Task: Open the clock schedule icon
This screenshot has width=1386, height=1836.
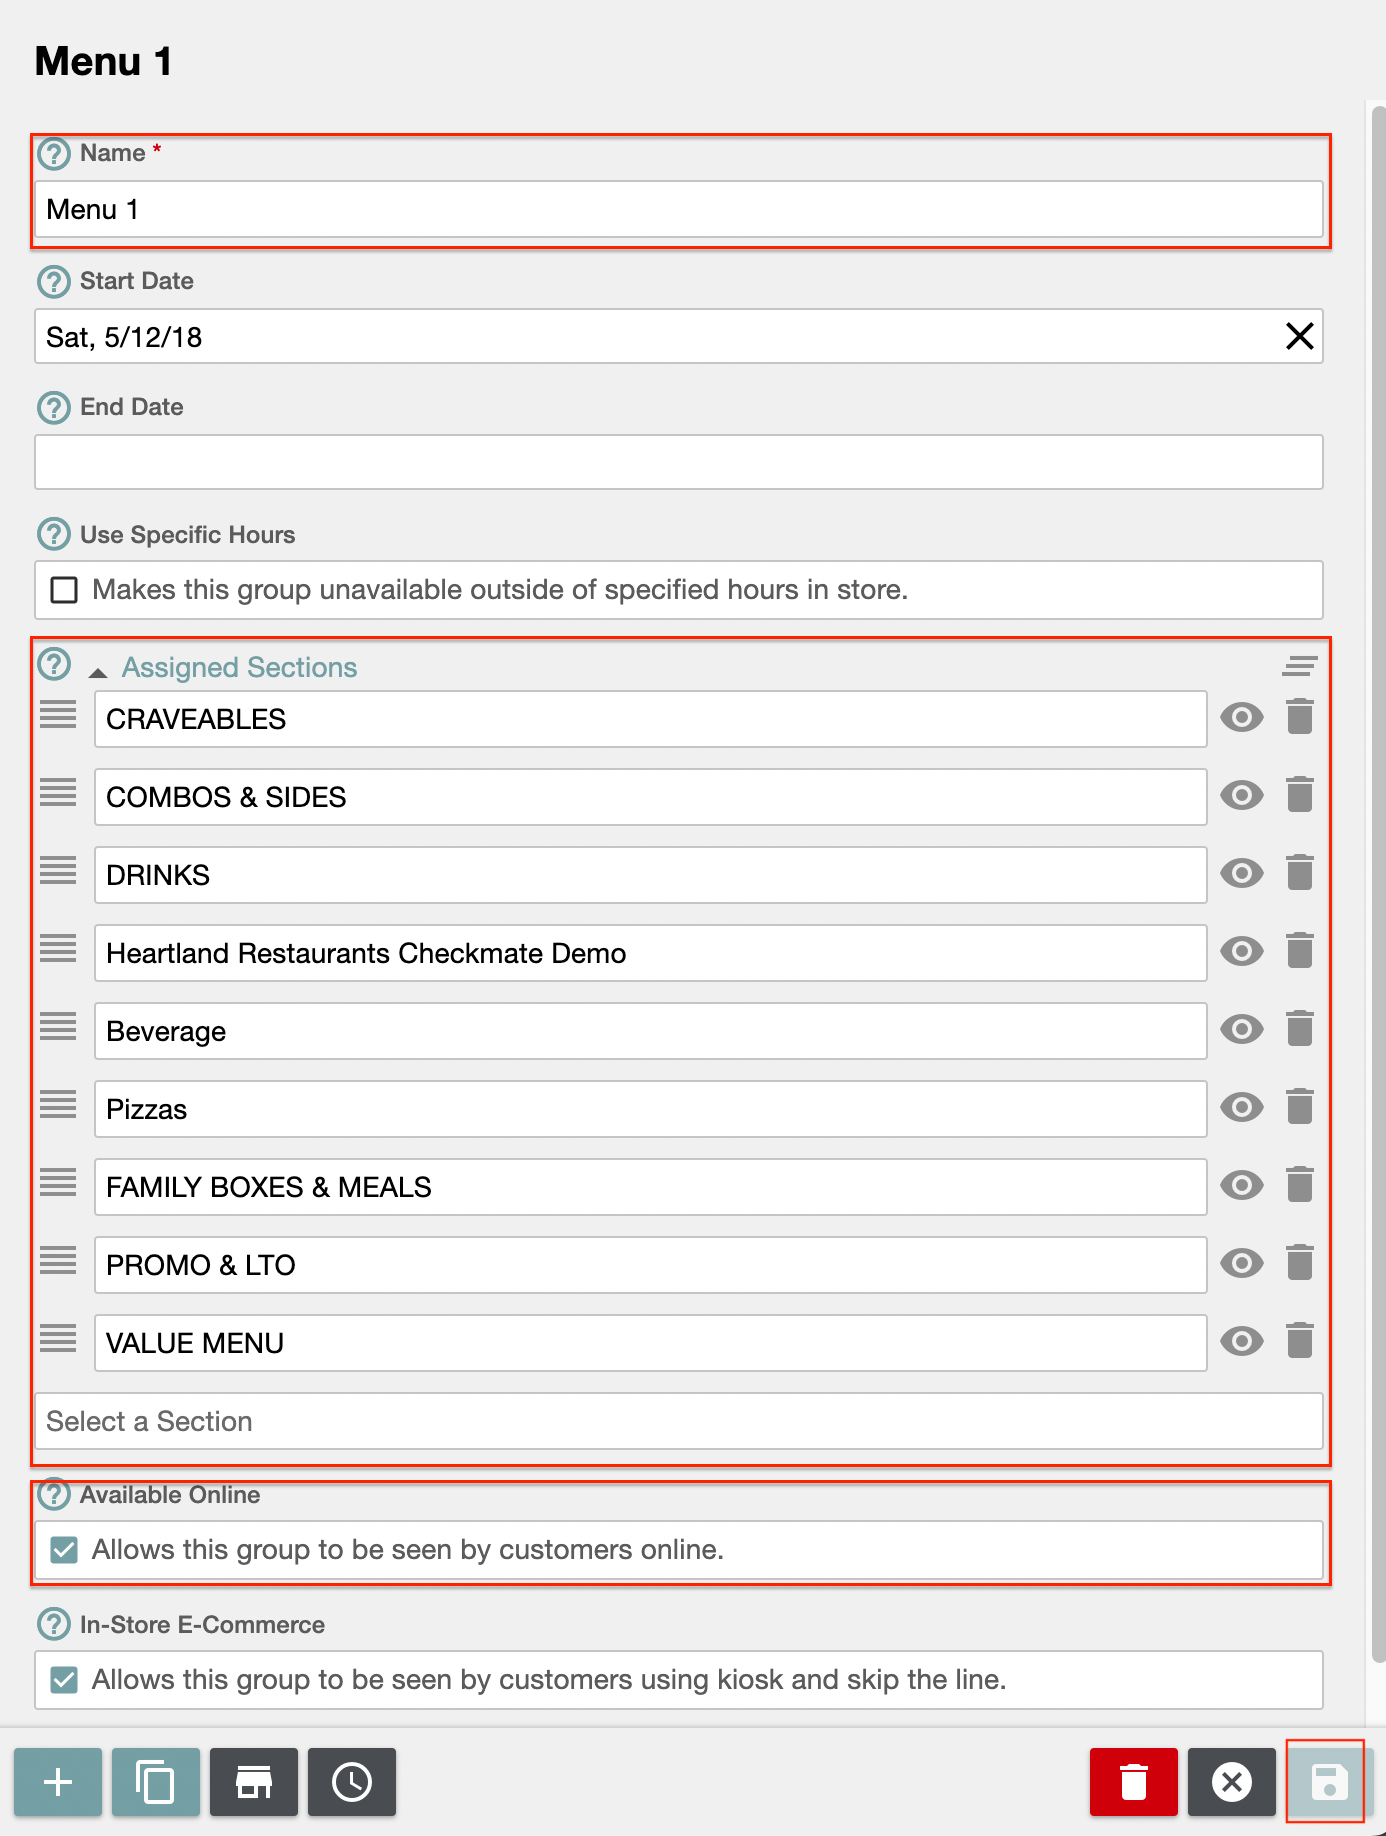Action: [x=351, y=1782]
